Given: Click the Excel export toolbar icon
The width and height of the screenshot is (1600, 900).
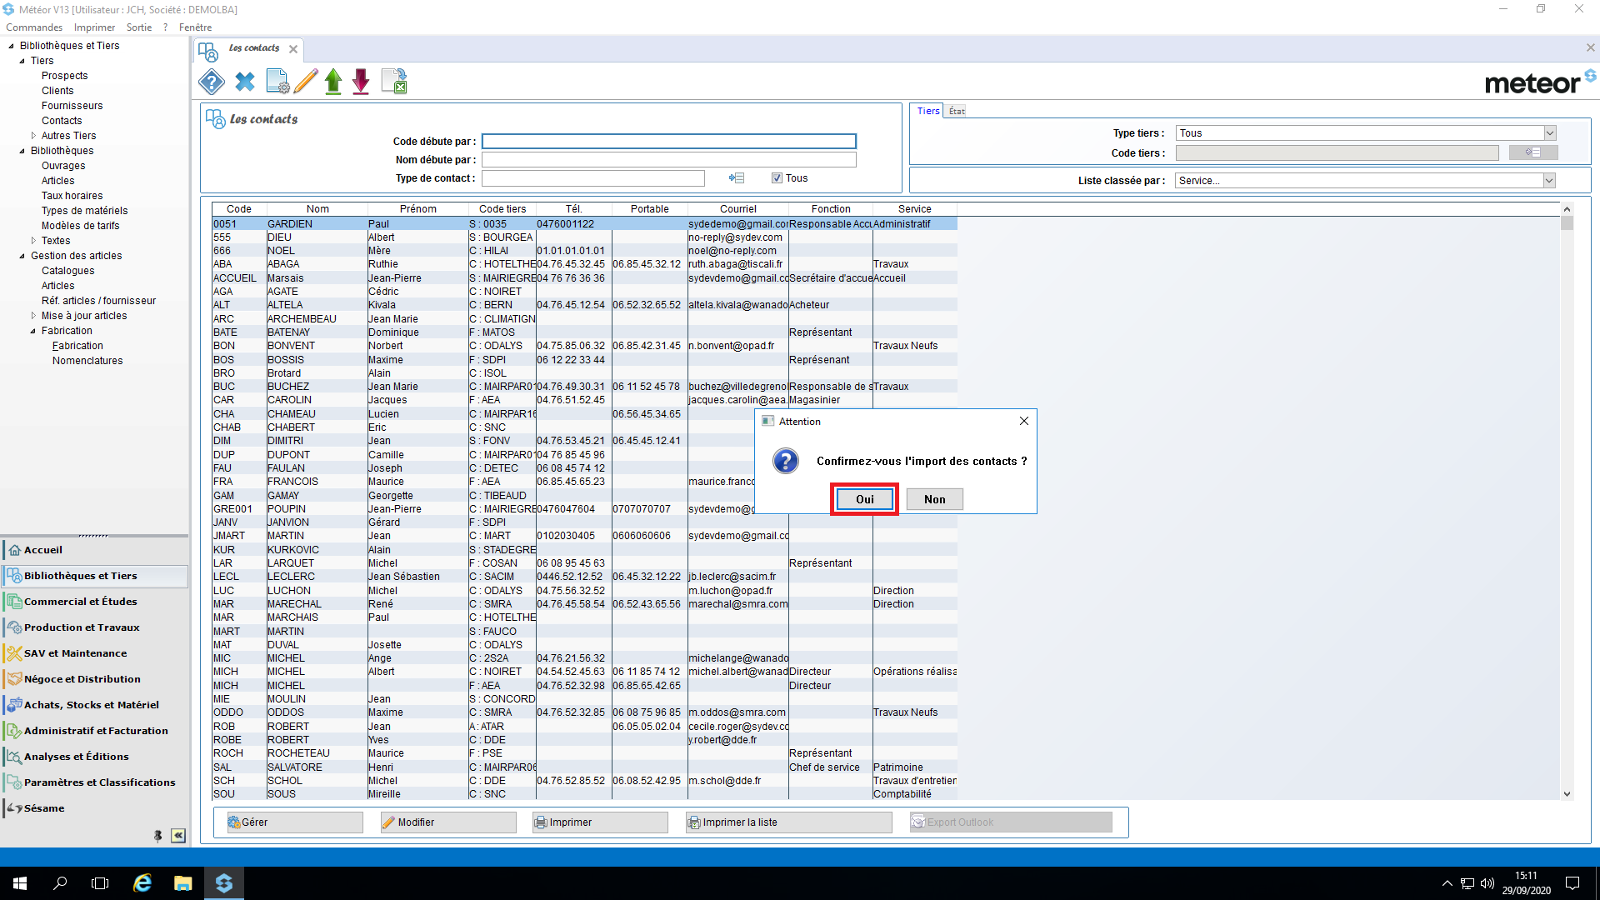Looking at the screenshot, I should pos(395,82).
